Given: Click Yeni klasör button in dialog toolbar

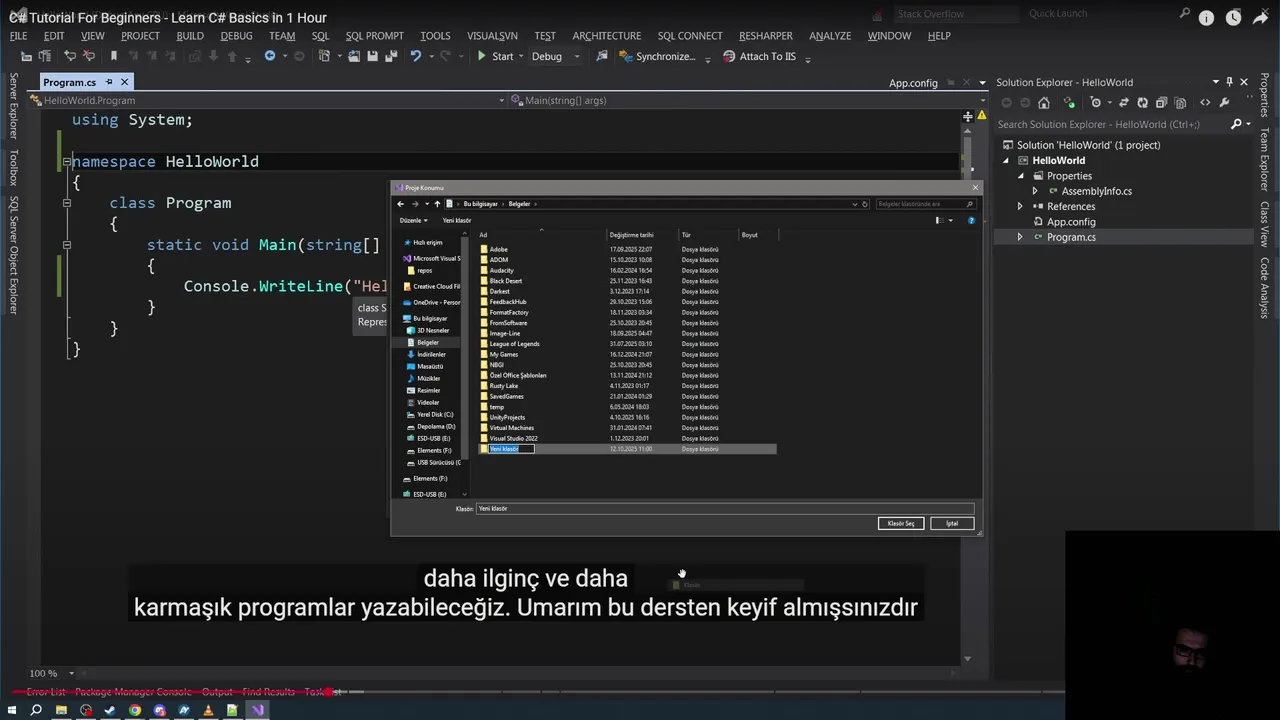Looking at the screenshot, I should [x=456, y=220].
